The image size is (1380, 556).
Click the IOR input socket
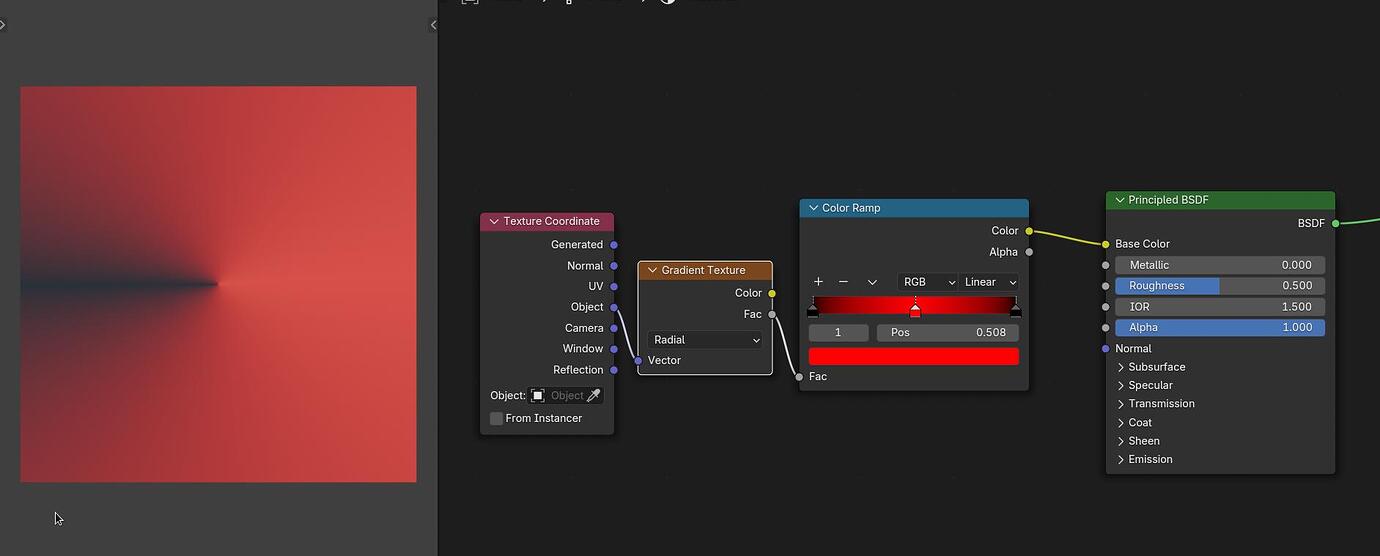[x=1105, y=307]
